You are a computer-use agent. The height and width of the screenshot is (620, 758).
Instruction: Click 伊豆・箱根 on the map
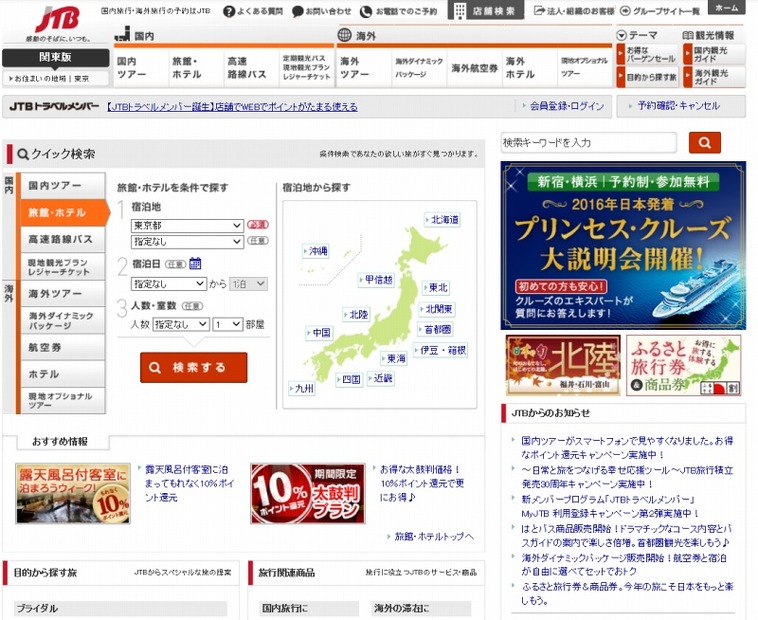click(440, 350)
